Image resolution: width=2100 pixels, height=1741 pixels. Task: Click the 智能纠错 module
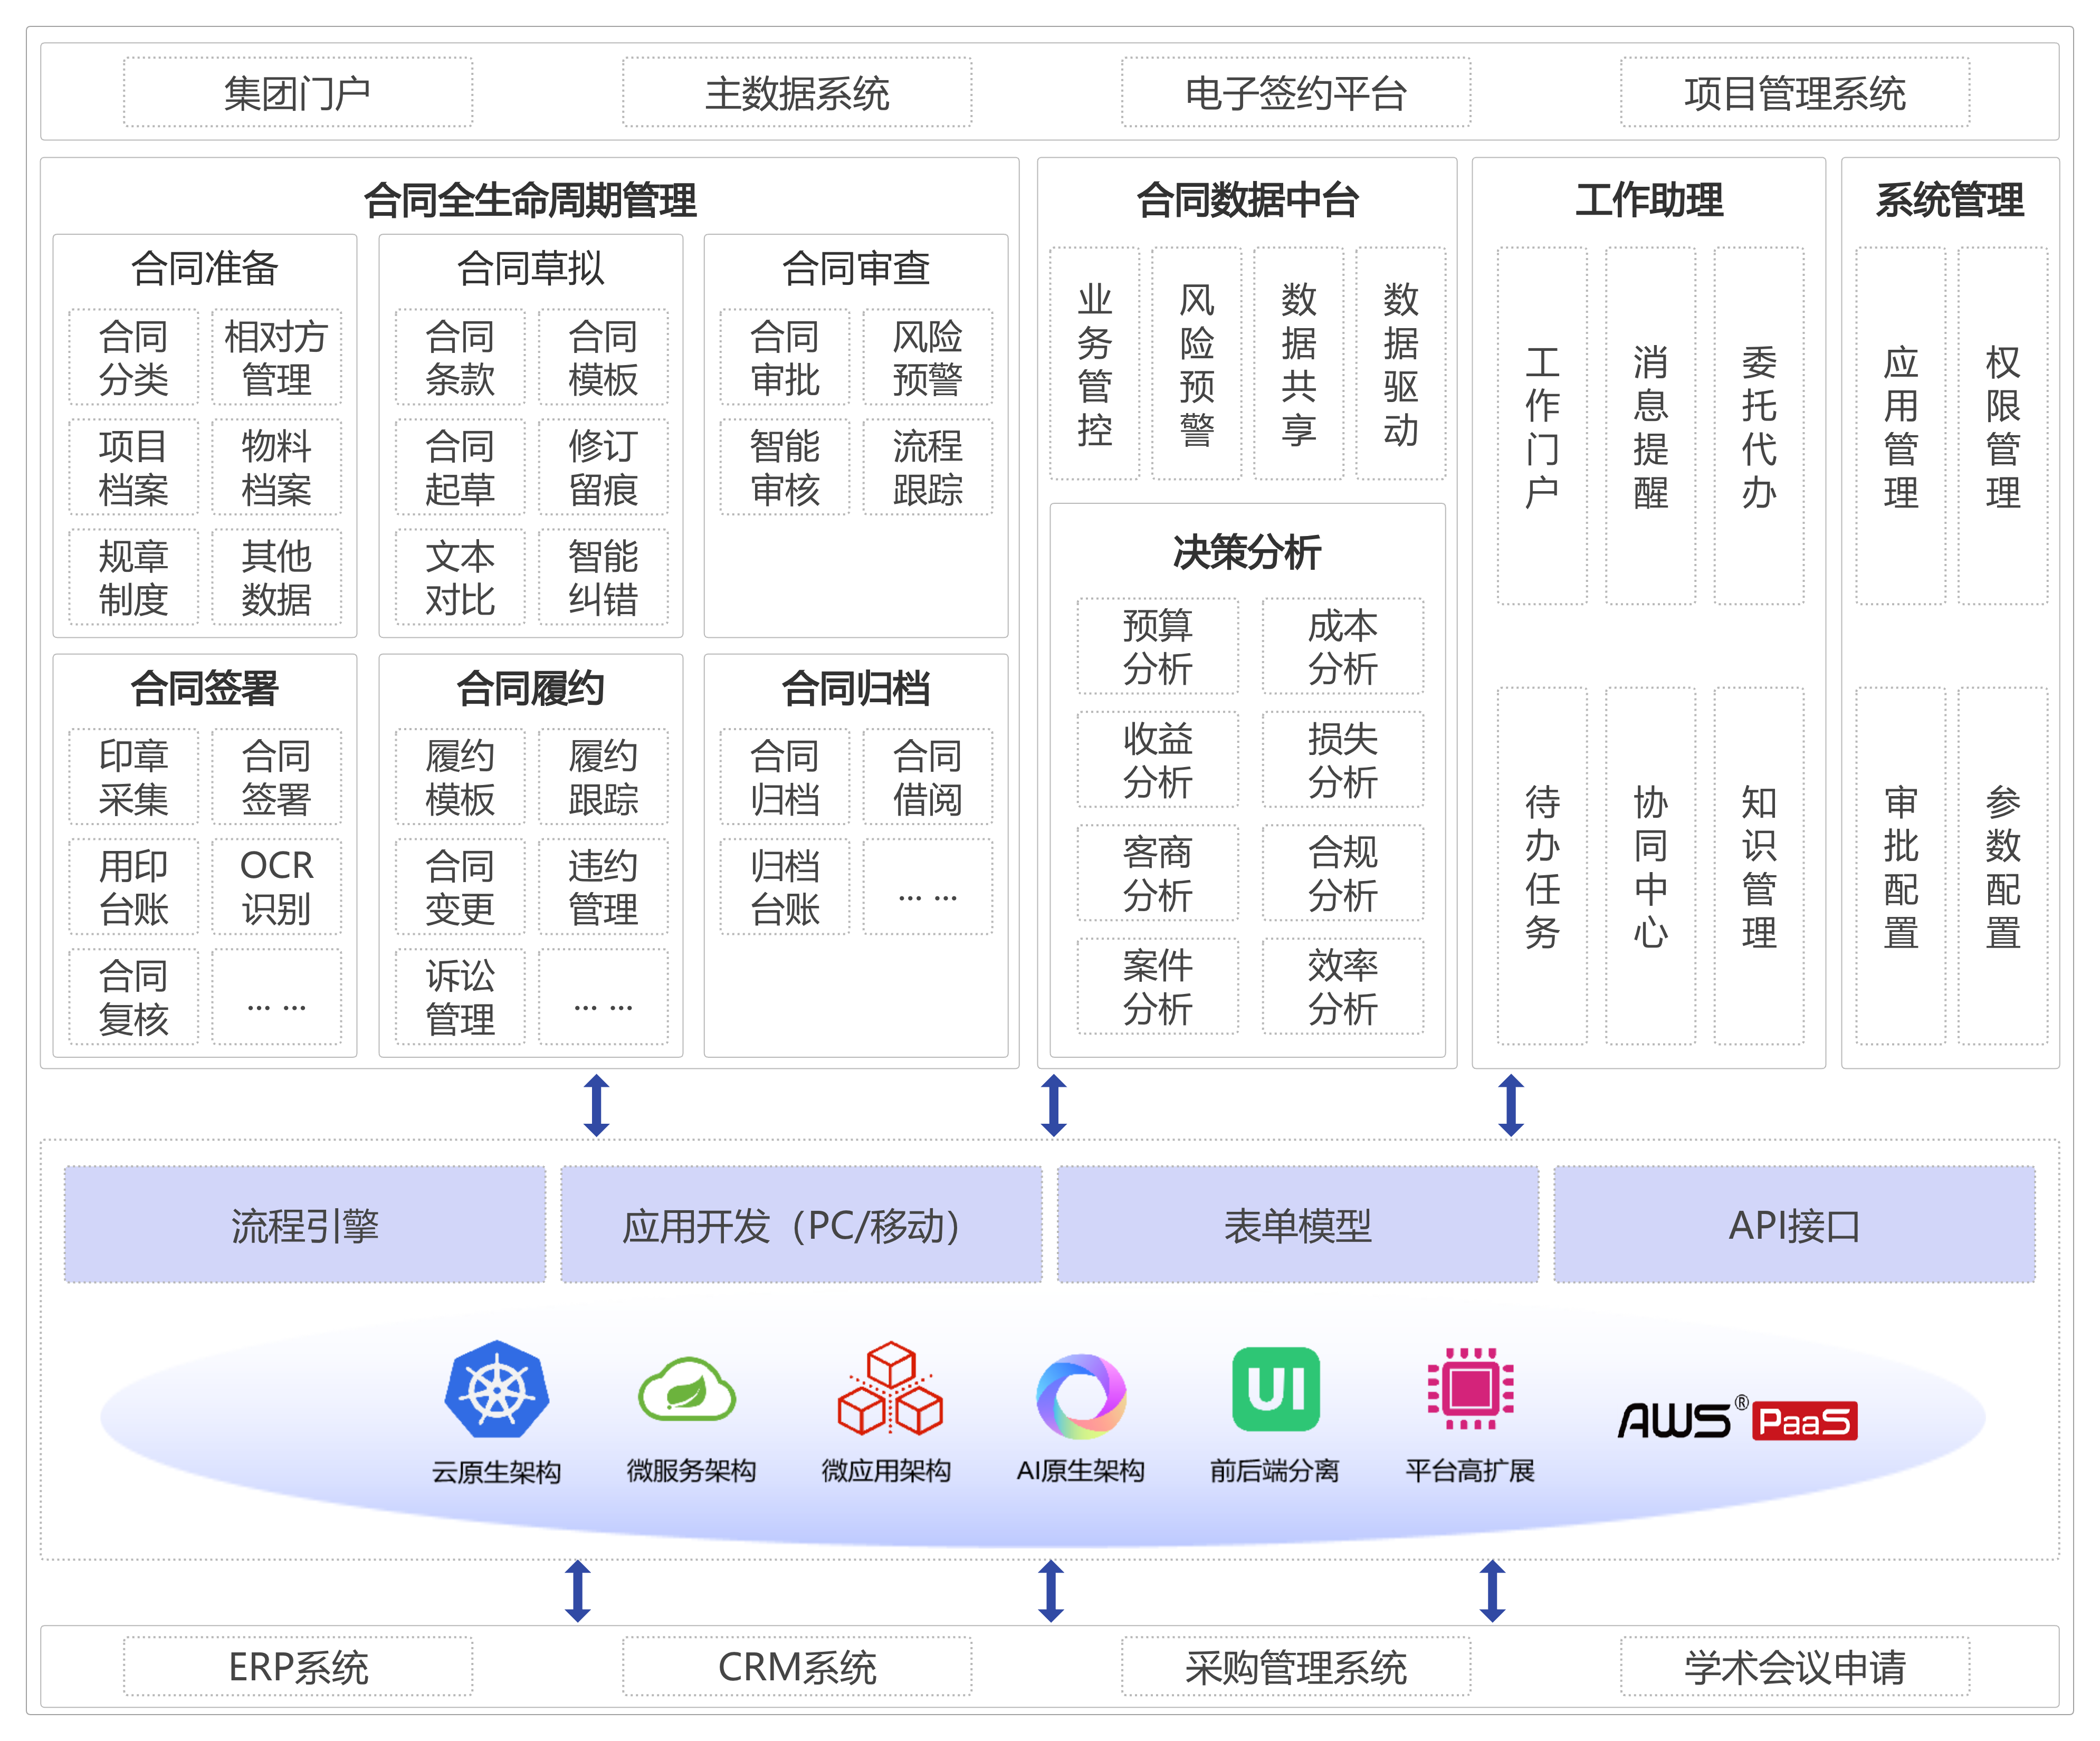[603, 577]
